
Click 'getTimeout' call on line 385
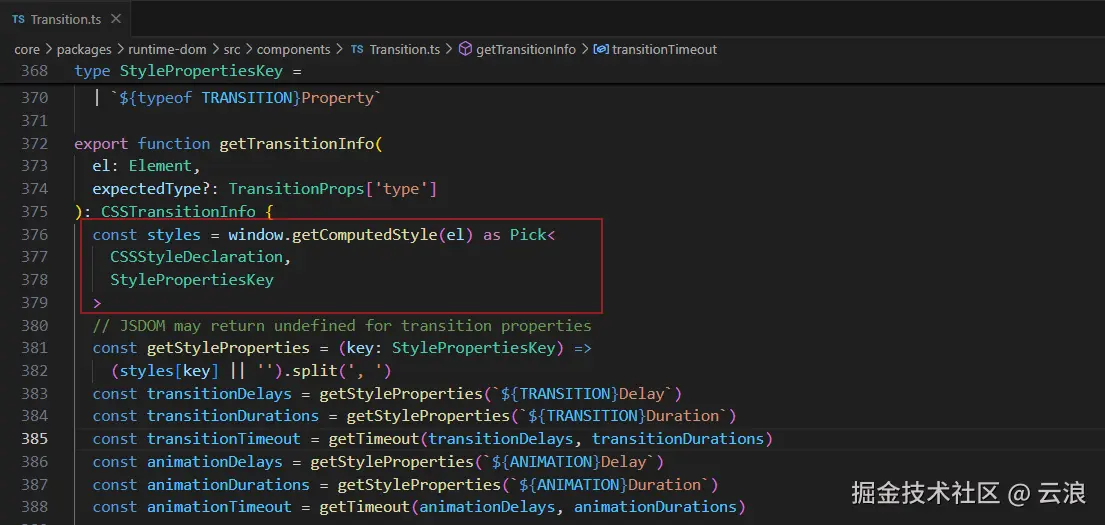(x=374, y=439)
